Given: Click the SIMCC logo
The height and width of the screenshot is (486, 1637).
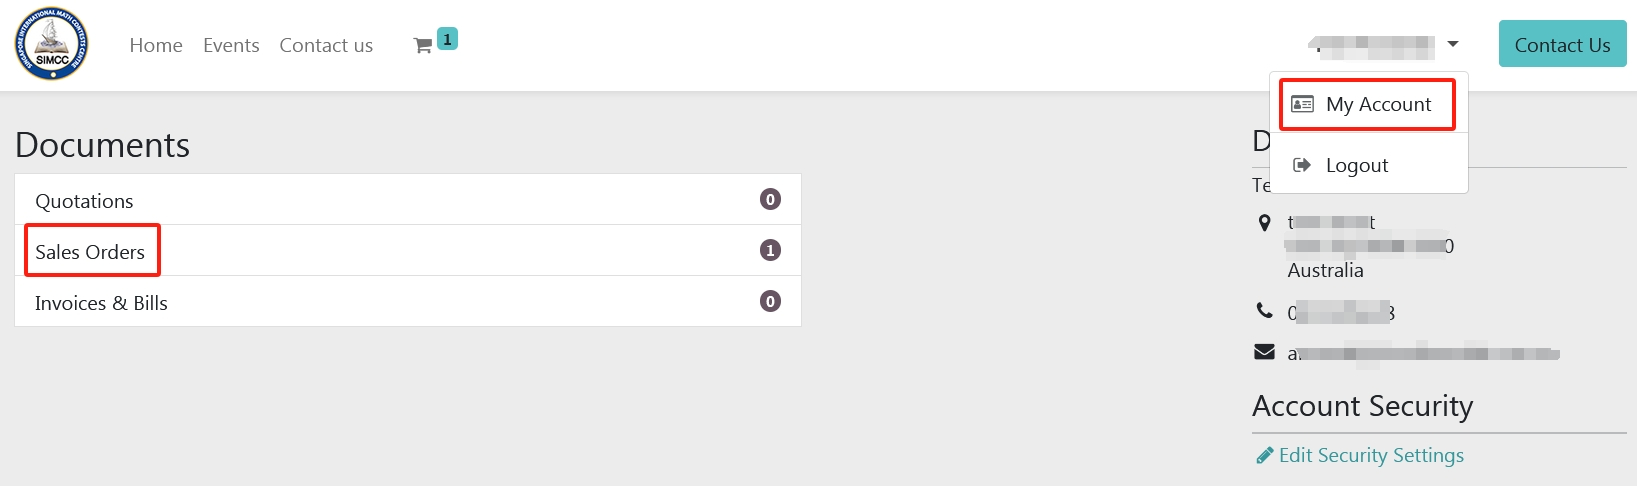Looking at the screenshot, I should [x=51, y=44].
